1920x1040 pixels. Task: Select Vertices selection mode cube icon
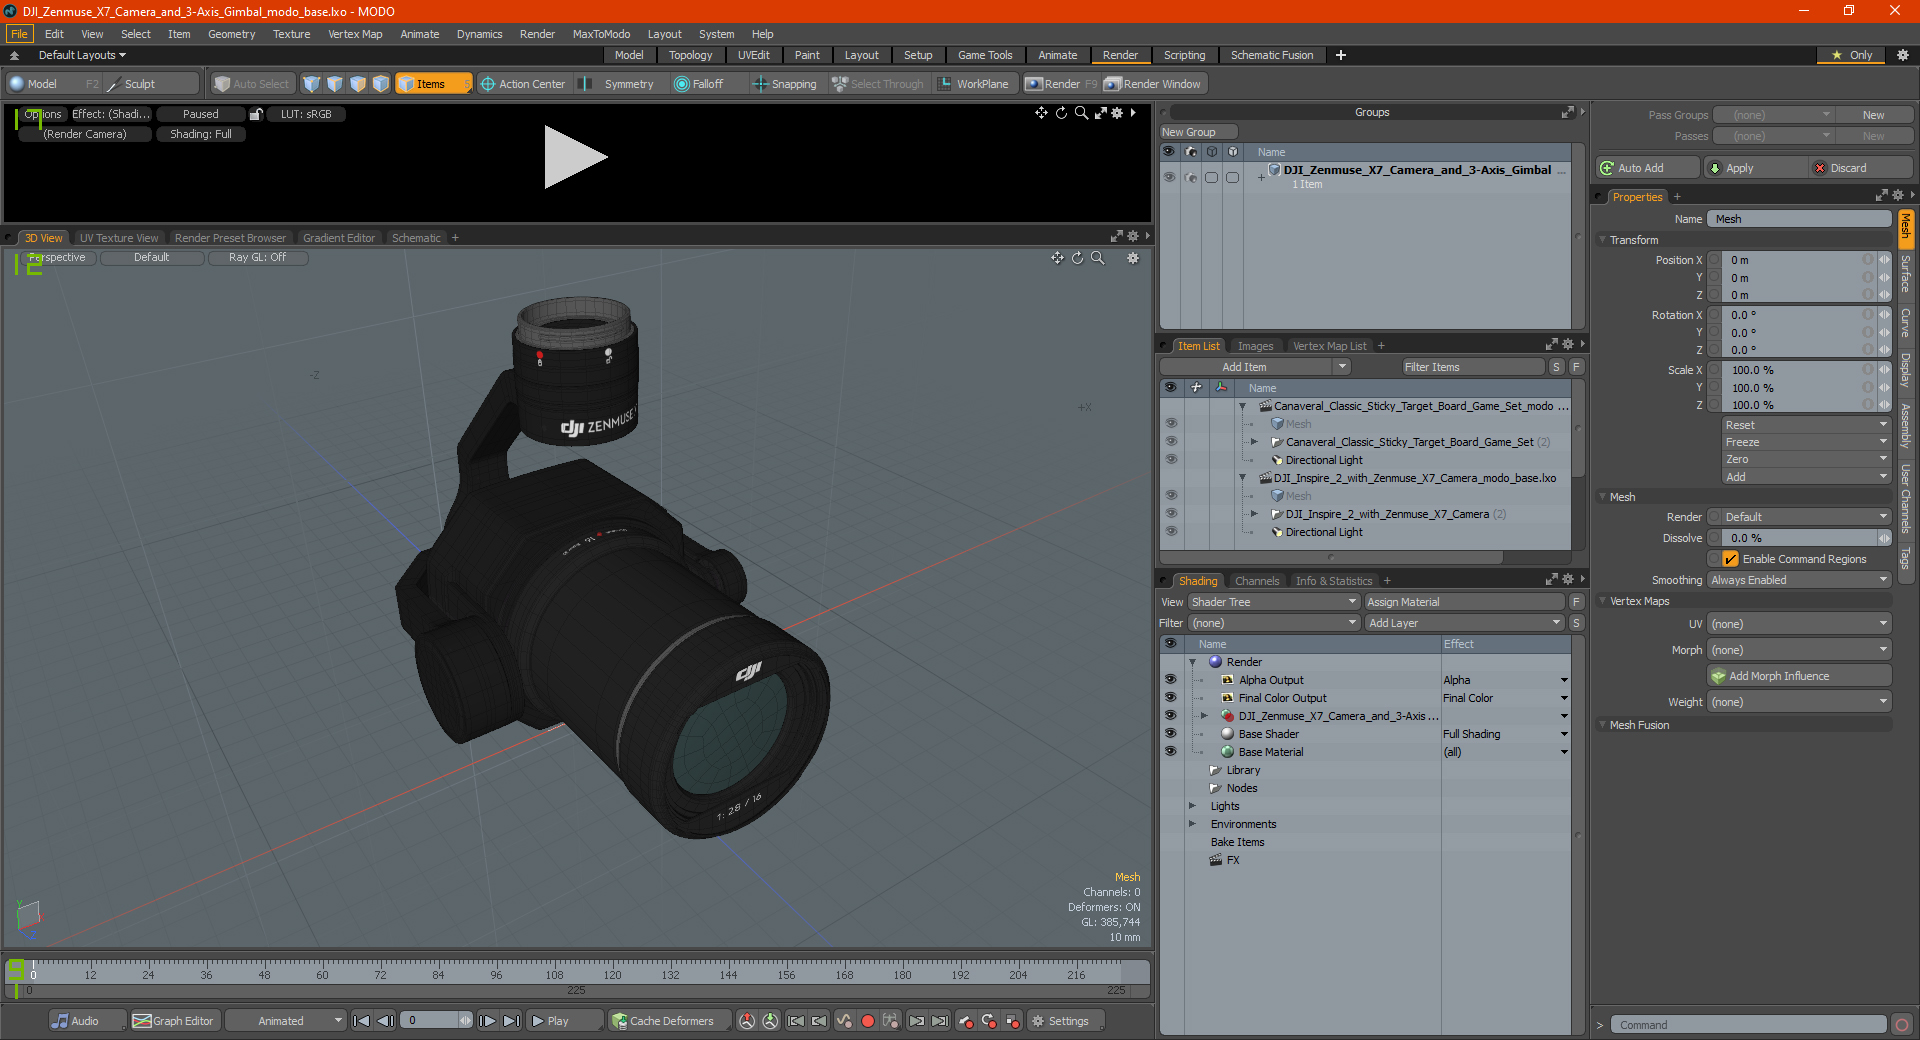click(312, 84)
